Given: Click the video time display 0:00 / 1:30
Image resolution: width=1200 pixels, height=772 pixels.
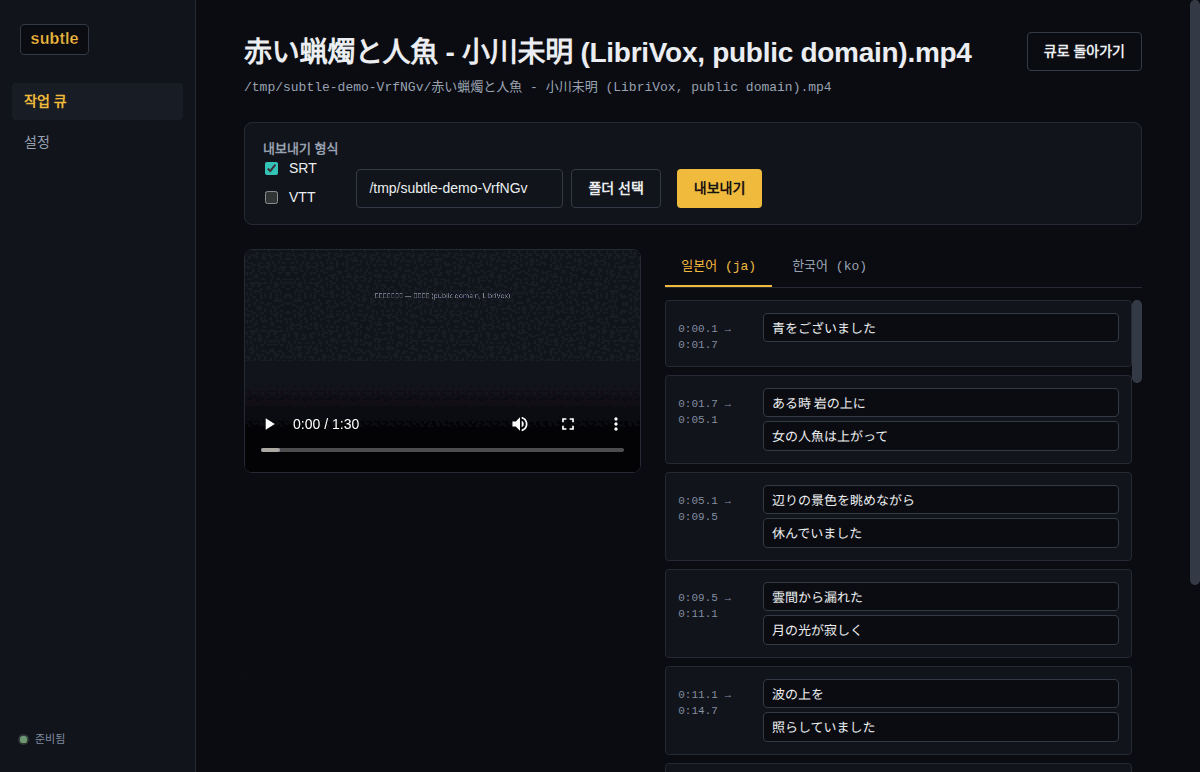Looking at the screenshot, I should [326, 424].
